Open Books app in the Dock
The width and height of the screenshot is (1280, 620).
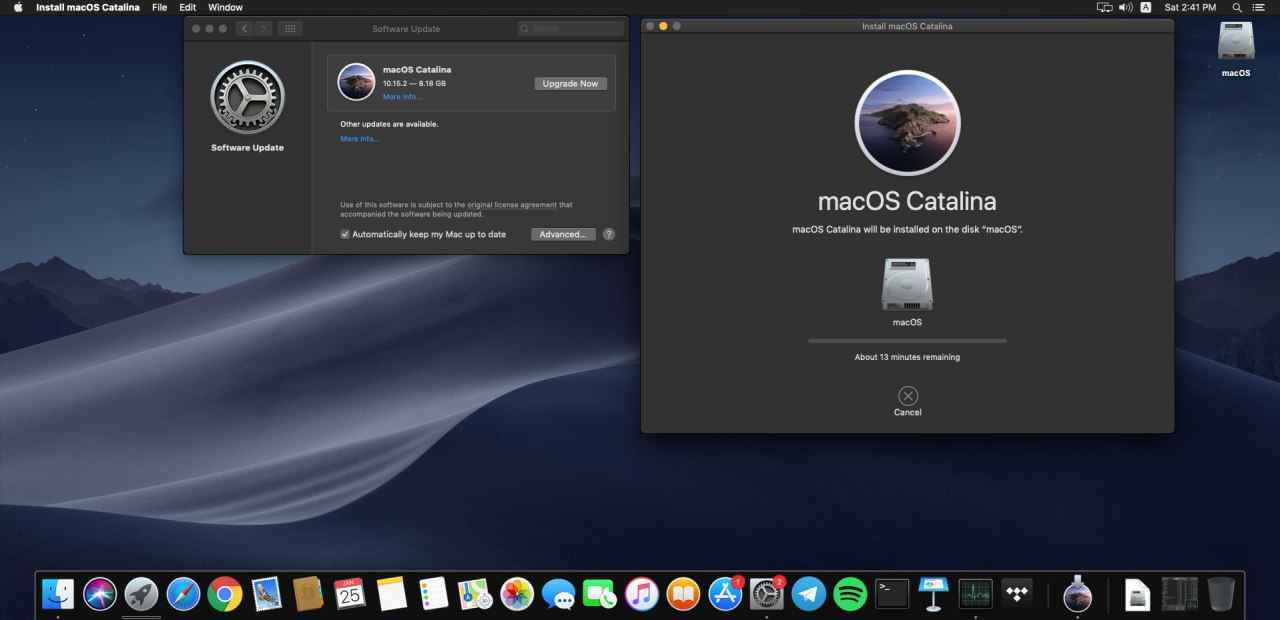pyautogui.click(x=683, y=594)
